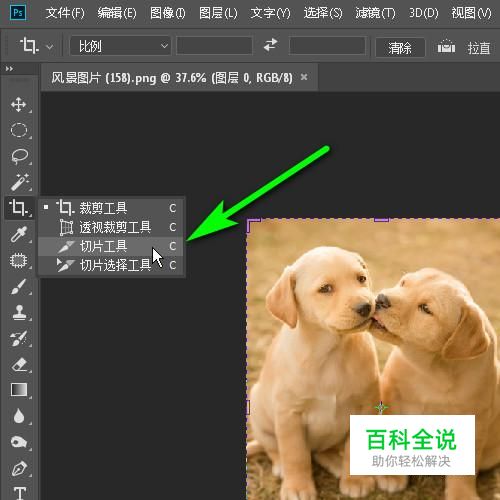Select the Blur (water drop) tool

19,416
